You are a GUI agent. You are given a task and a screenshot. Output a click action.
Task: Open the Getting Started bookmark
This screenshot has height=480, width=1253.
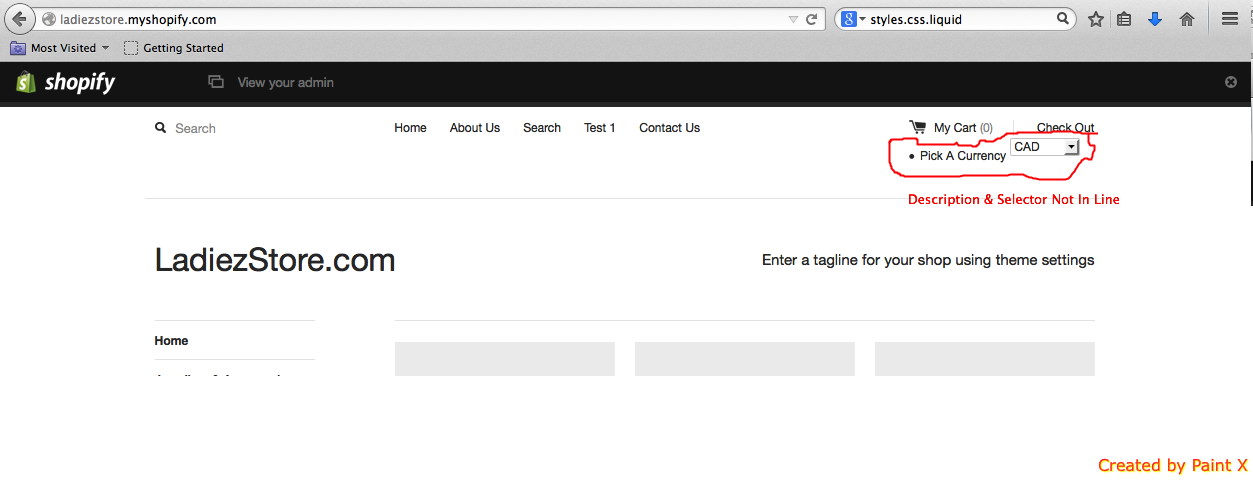[173, 48]
